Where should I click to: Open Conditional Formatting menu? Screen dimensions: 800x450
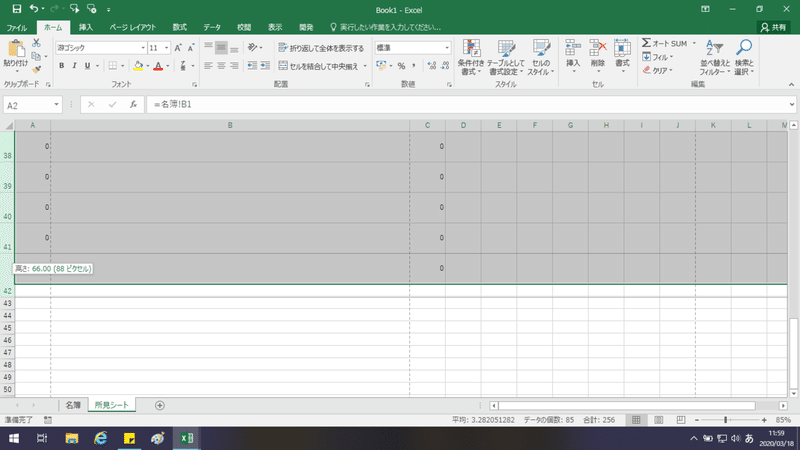470,57
